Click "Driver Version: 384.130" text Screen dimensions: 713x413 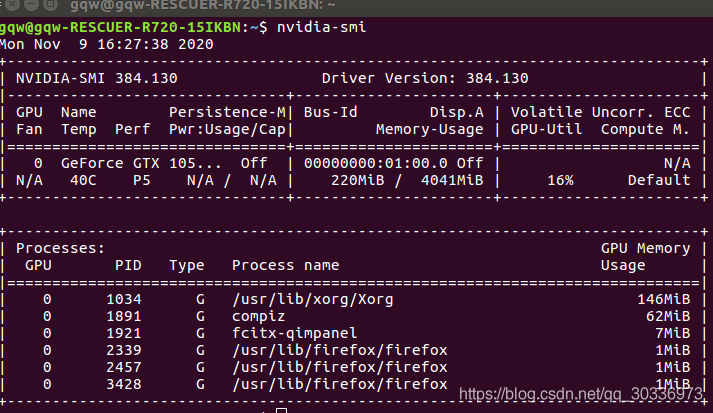(425, 78)
